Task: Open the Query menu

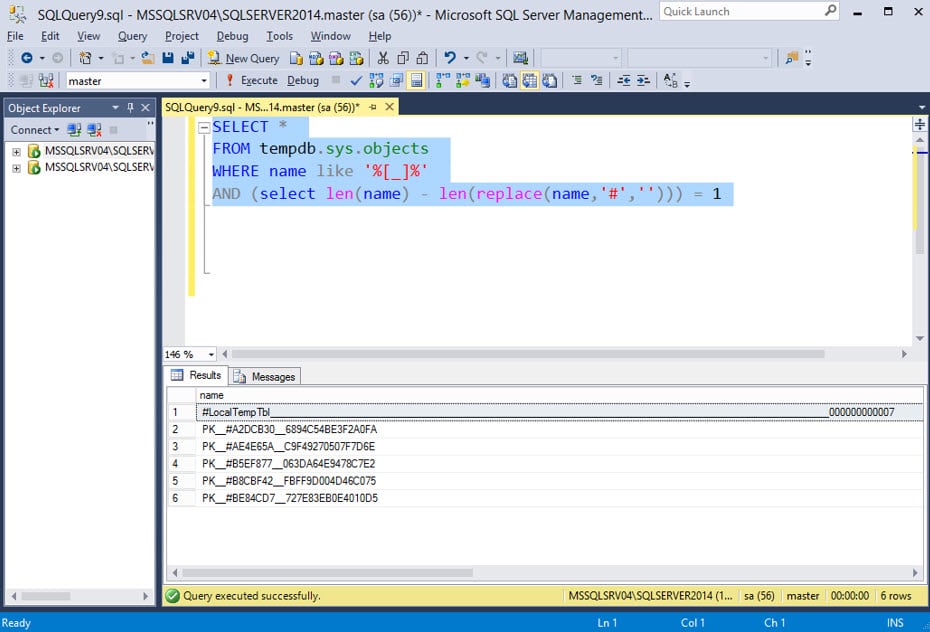Action: pyautogui.click(x=132, y=36)
